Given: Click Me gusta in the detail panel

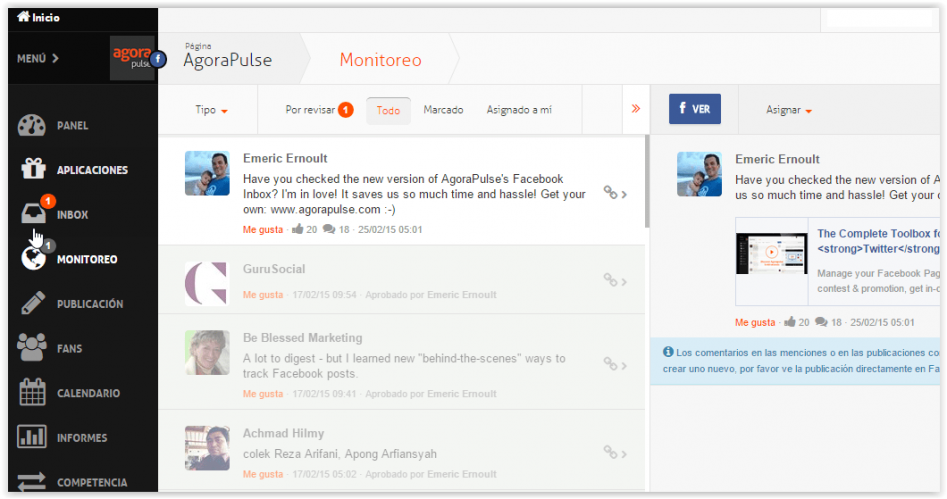Looking at the screenshot, I should [x=755, y=323].
